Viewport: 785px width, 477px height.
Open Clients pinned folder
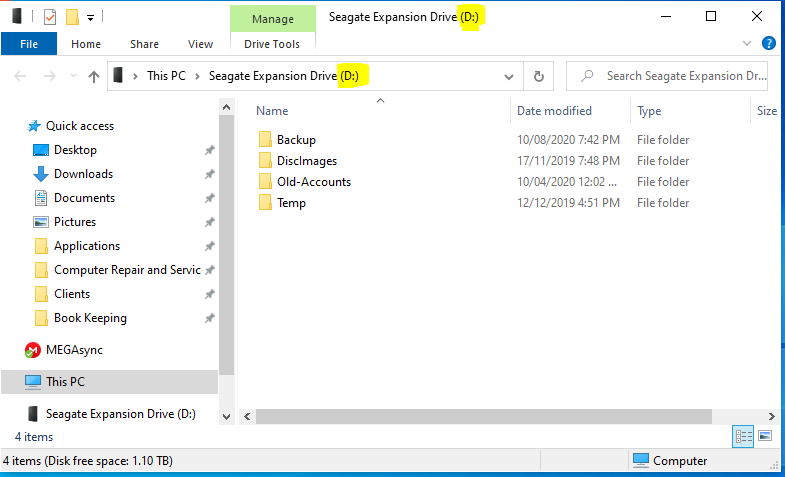pyautogui.click(x=72, y=294)
